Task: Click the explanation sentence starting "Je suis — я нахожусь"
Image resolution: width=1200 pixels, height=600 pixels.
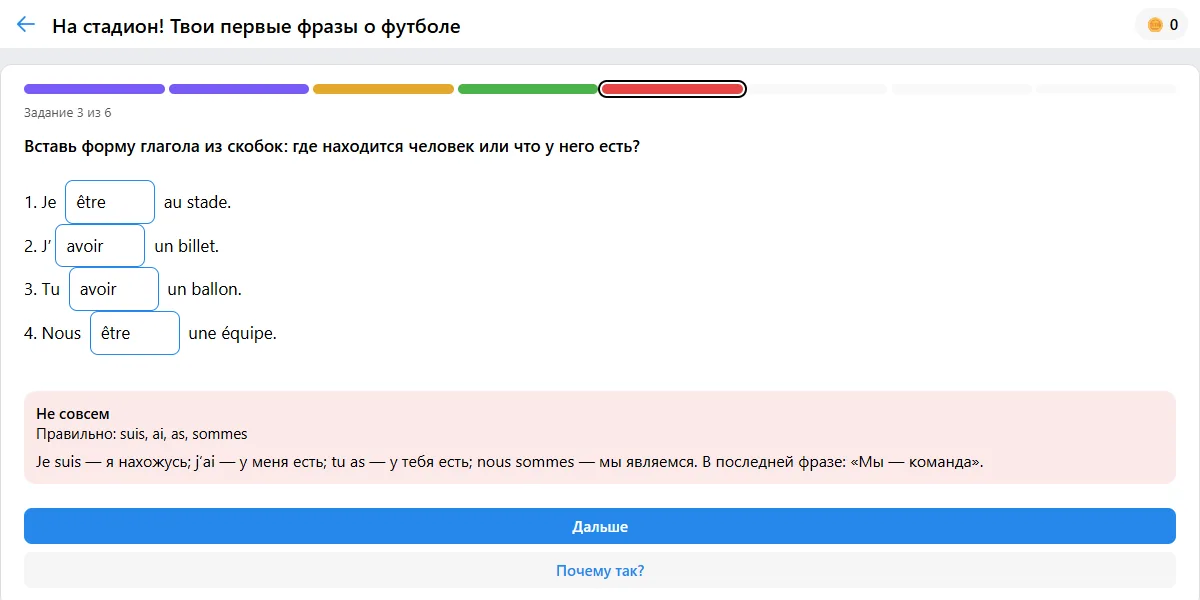Action: pos(510,462)
